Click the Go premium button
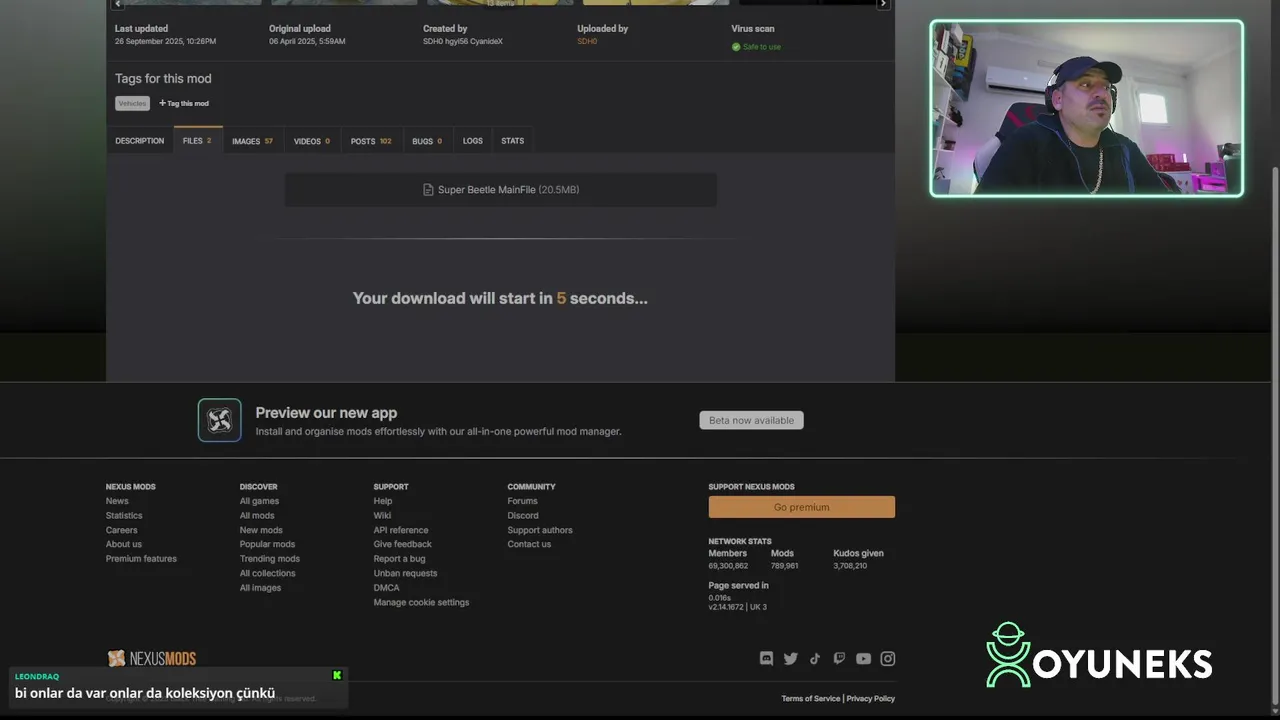The height and width of the screenshot is (720, 1280). [802, 507]
